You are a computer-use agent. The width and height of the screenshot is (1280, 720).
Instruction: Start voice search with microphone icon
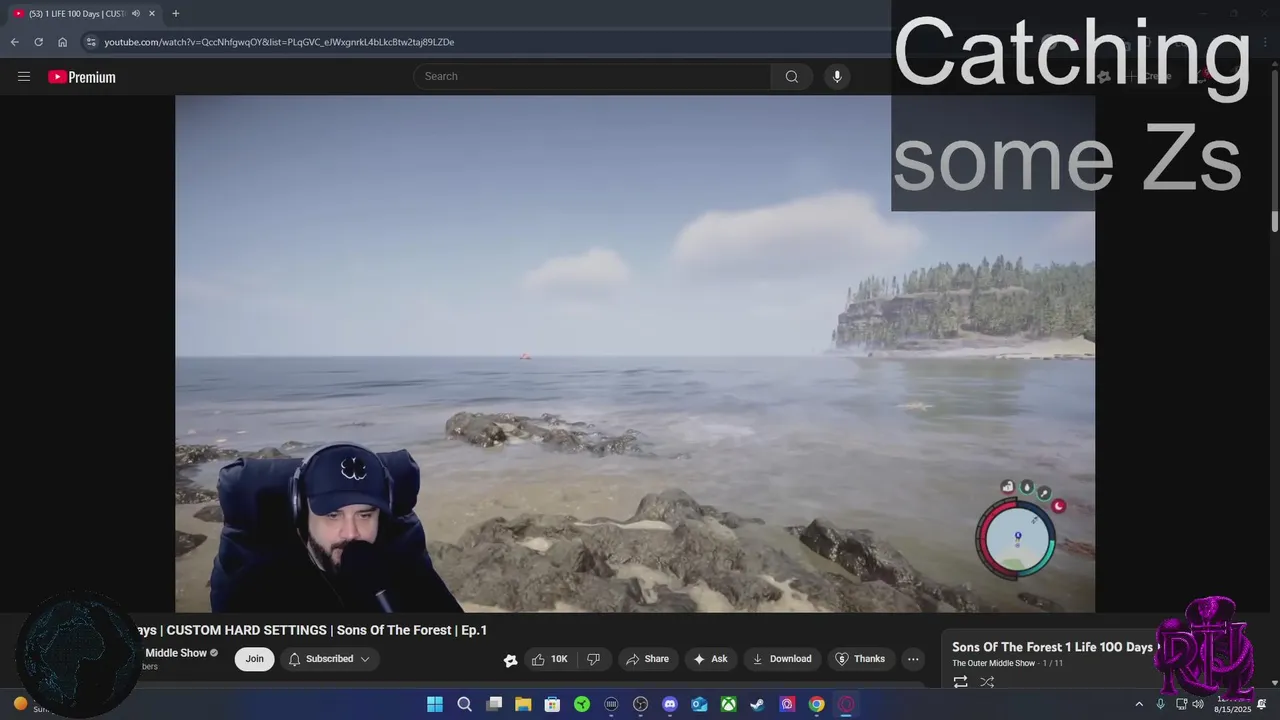(x=837, y=76)
